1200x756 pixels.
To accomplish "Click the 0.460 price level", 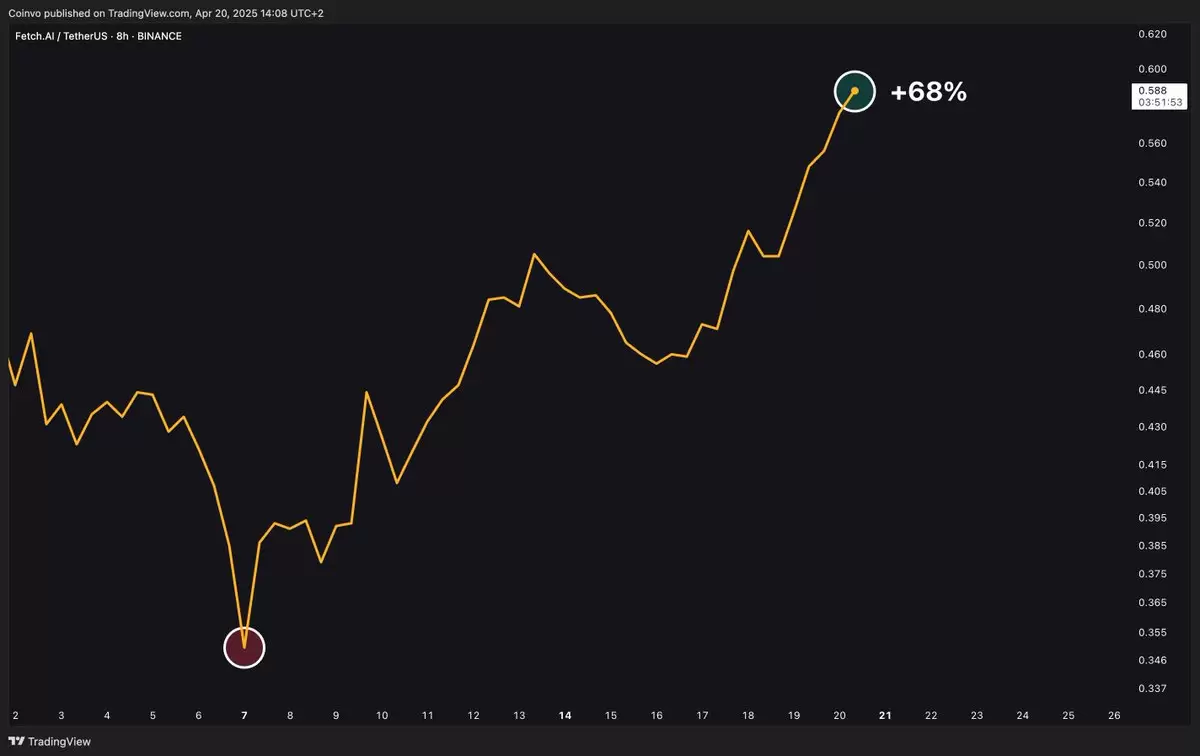I will (x=1153, y=354).
